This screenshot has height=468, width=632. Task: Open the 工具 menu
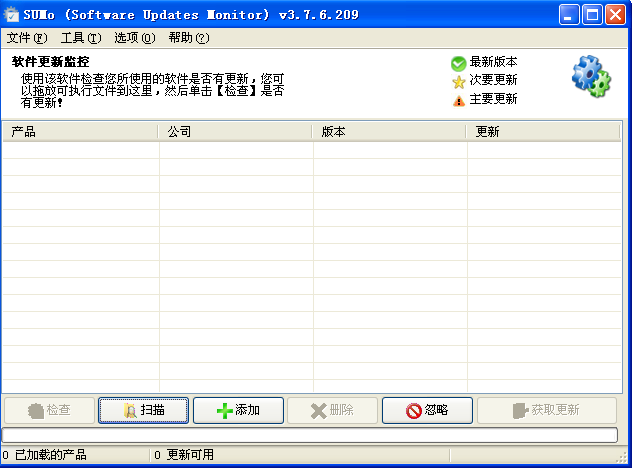[81, 38]
